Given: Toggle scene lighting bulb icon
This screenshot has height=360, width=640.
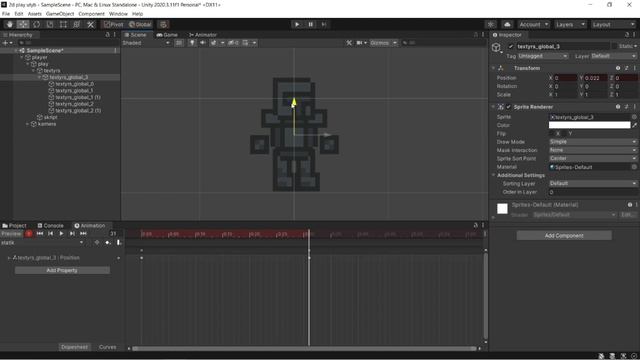Looking at the screenshot, I should tap(192, 43).
